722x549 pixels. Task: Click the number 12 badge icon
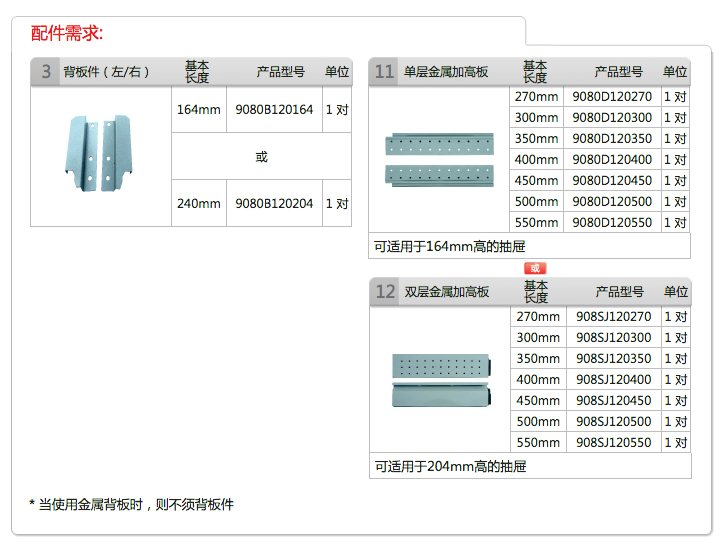tap(385, 292)
